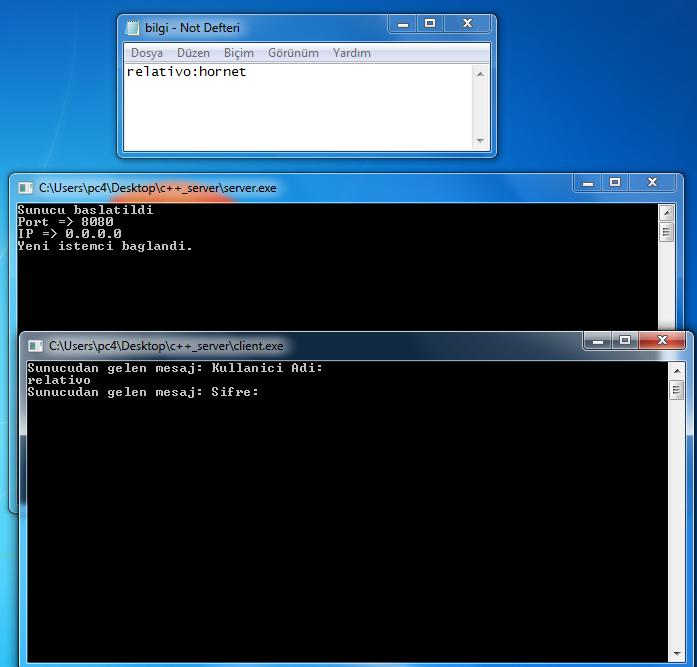This screenshot has width=697, height=667.
Task: Click Notepad scrollbar up arrow
Action: point(480,74)
